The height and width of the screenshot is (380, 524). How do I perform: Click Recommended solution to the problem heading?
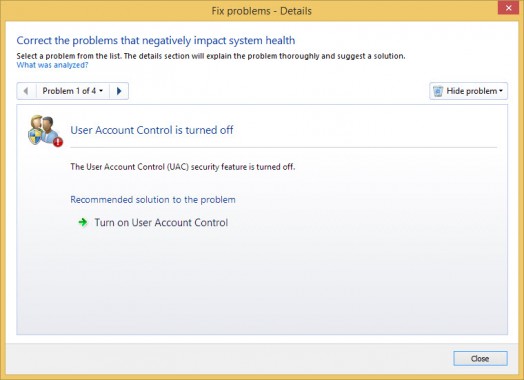153,200
